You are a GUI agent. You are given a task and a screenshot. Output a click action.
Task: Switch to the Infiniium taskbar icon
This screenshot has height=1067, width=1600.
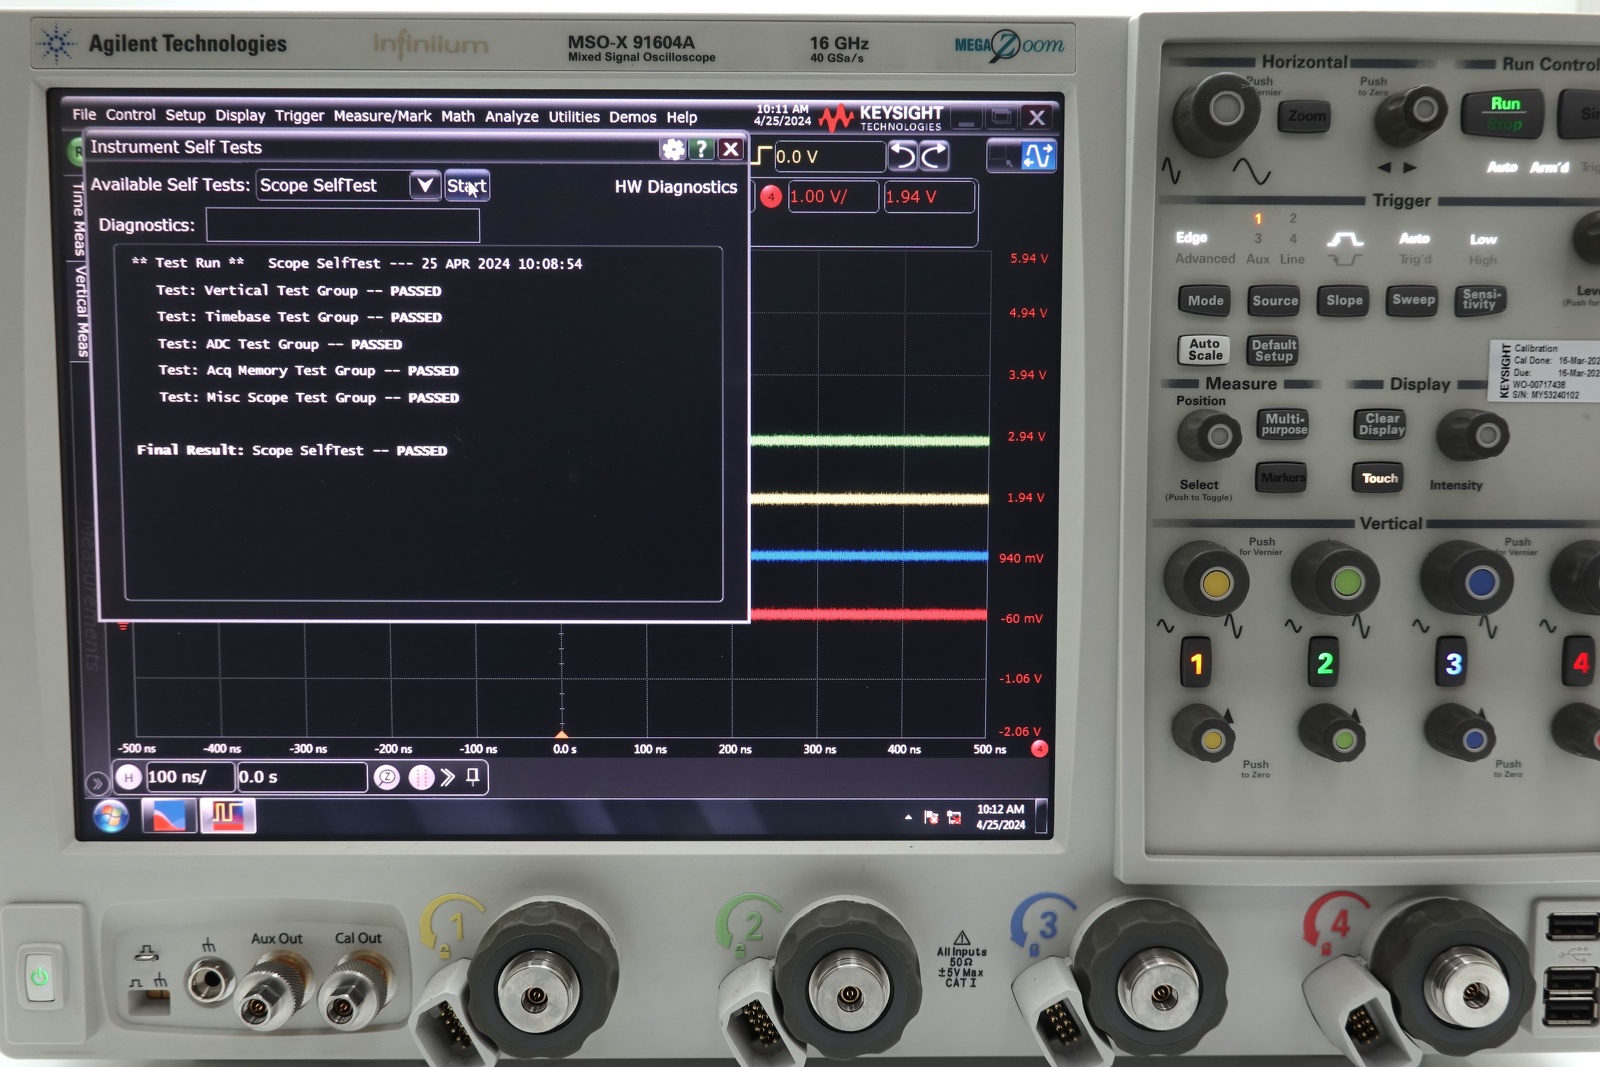228,816
